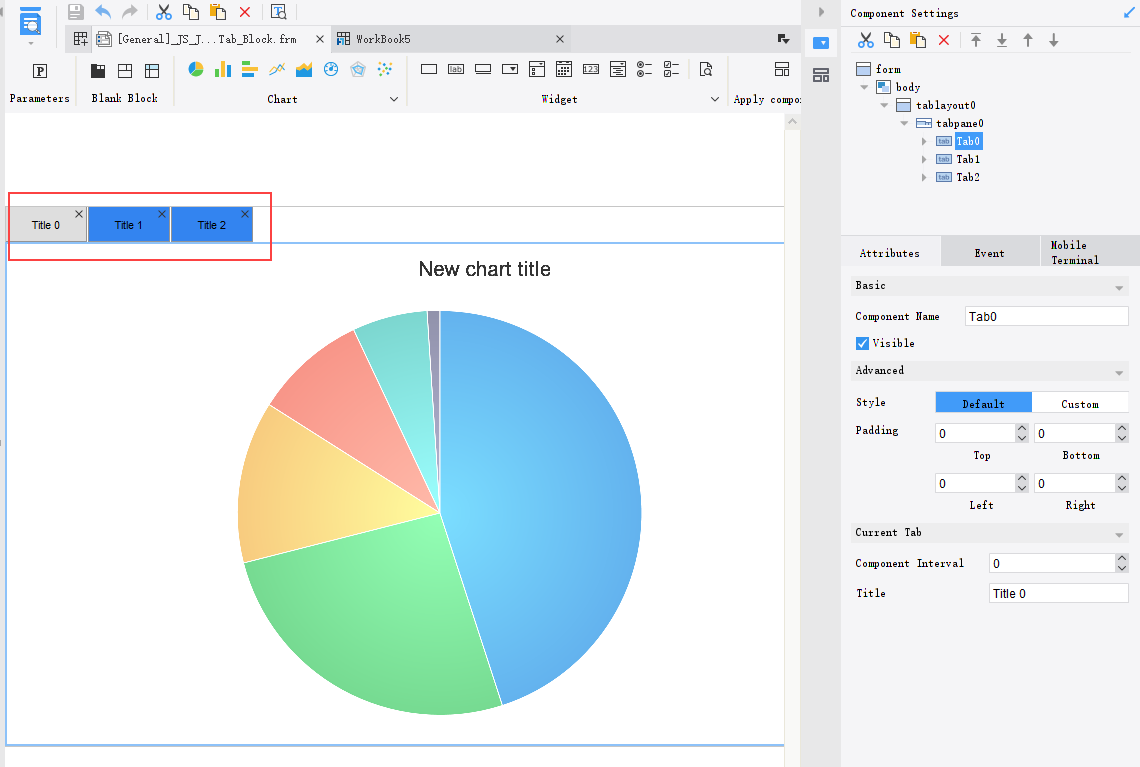Viewport: 1140px width, 767px height.
Task: Expand Tab0 node in component tree
Action: (x=924, y=141)
